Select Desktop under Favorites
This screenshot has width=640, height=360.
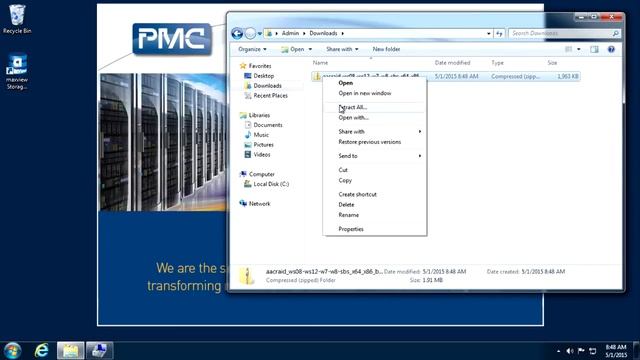tap(259, 76)
